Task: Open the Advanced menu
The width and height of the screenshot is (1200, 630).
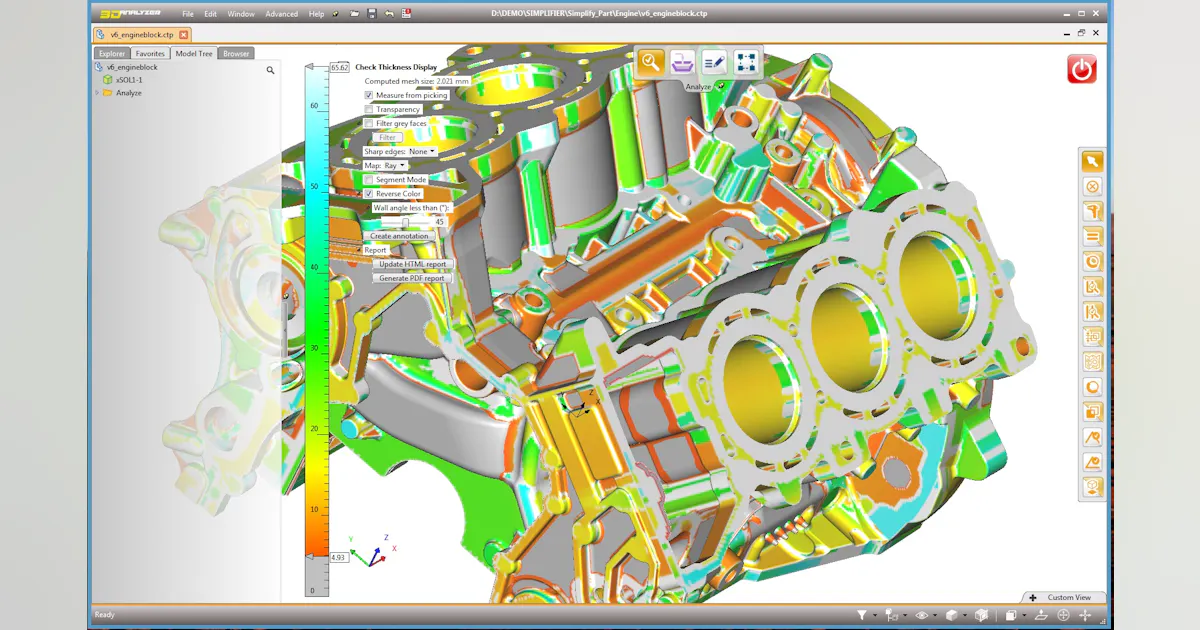Action: (x=282, y=14)
